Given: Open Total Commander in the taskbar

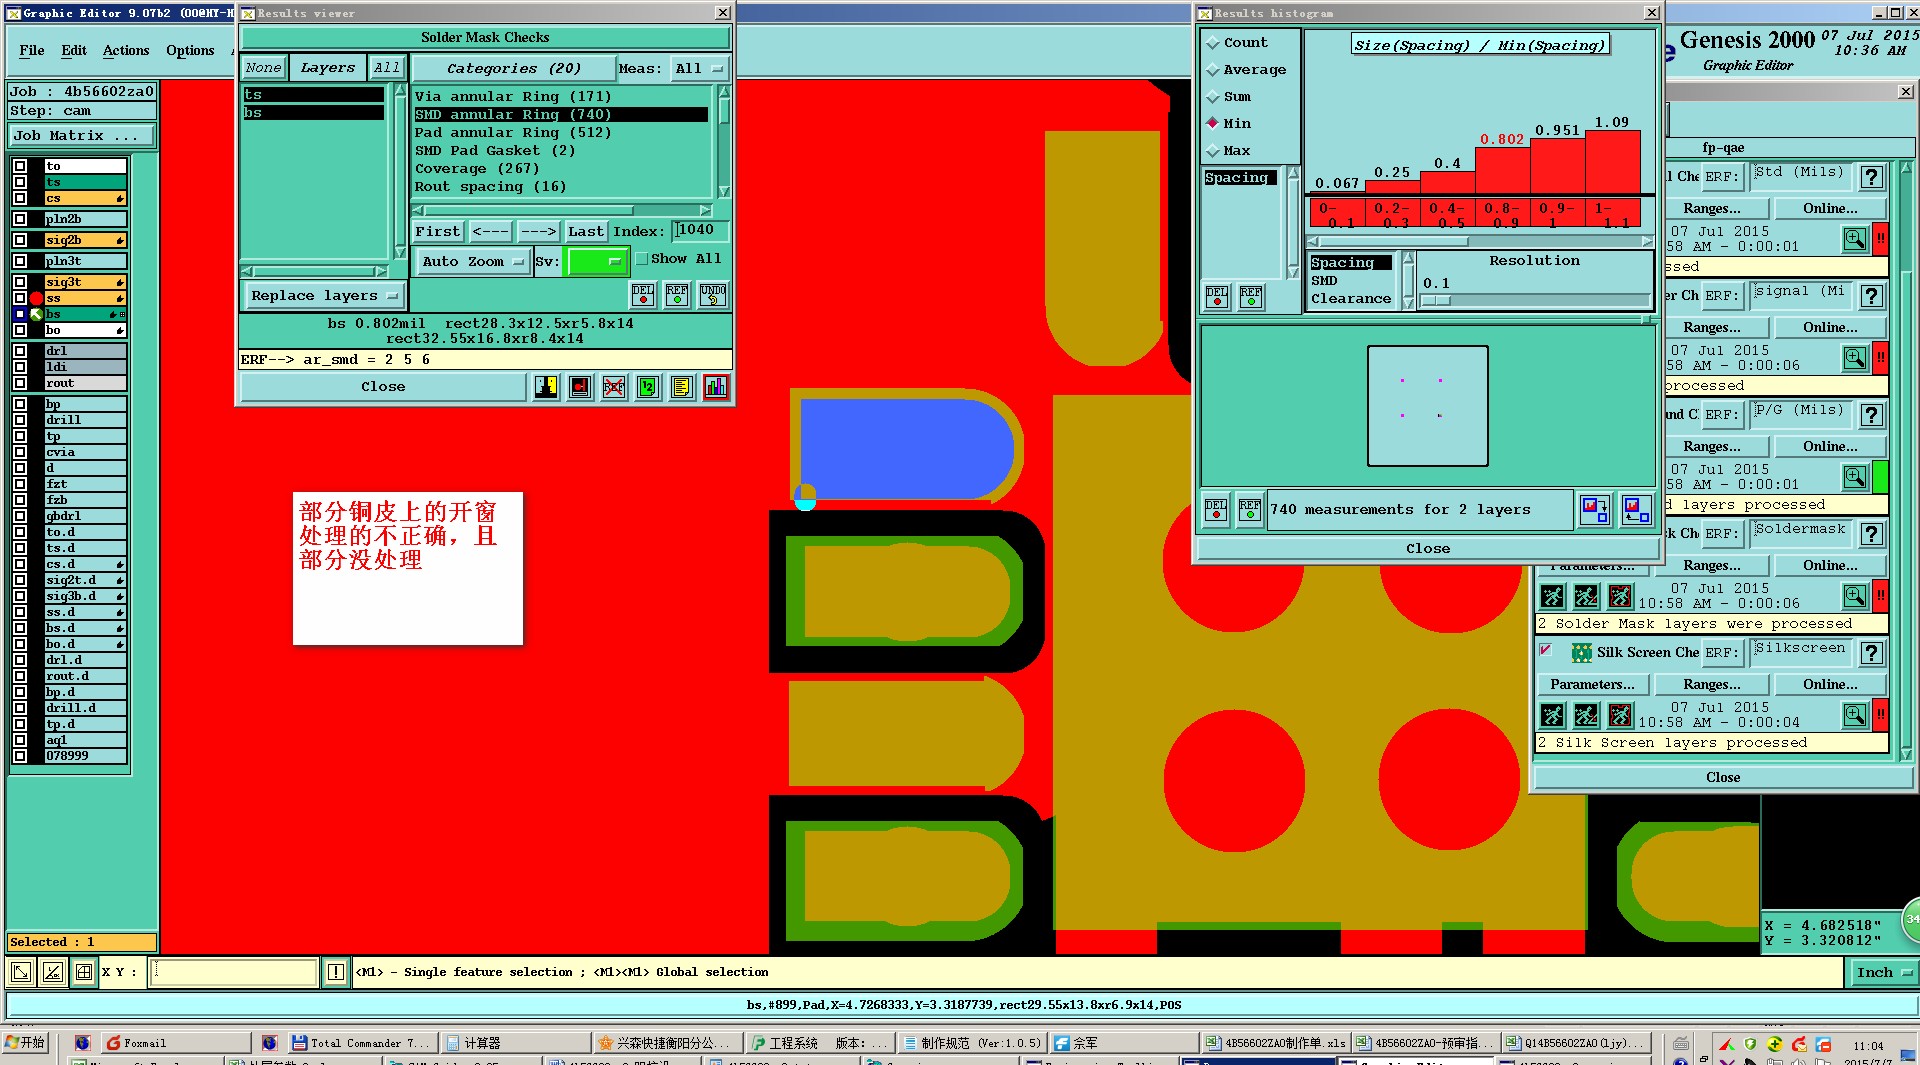Looking at the screenshot, I should point(361,1043).
